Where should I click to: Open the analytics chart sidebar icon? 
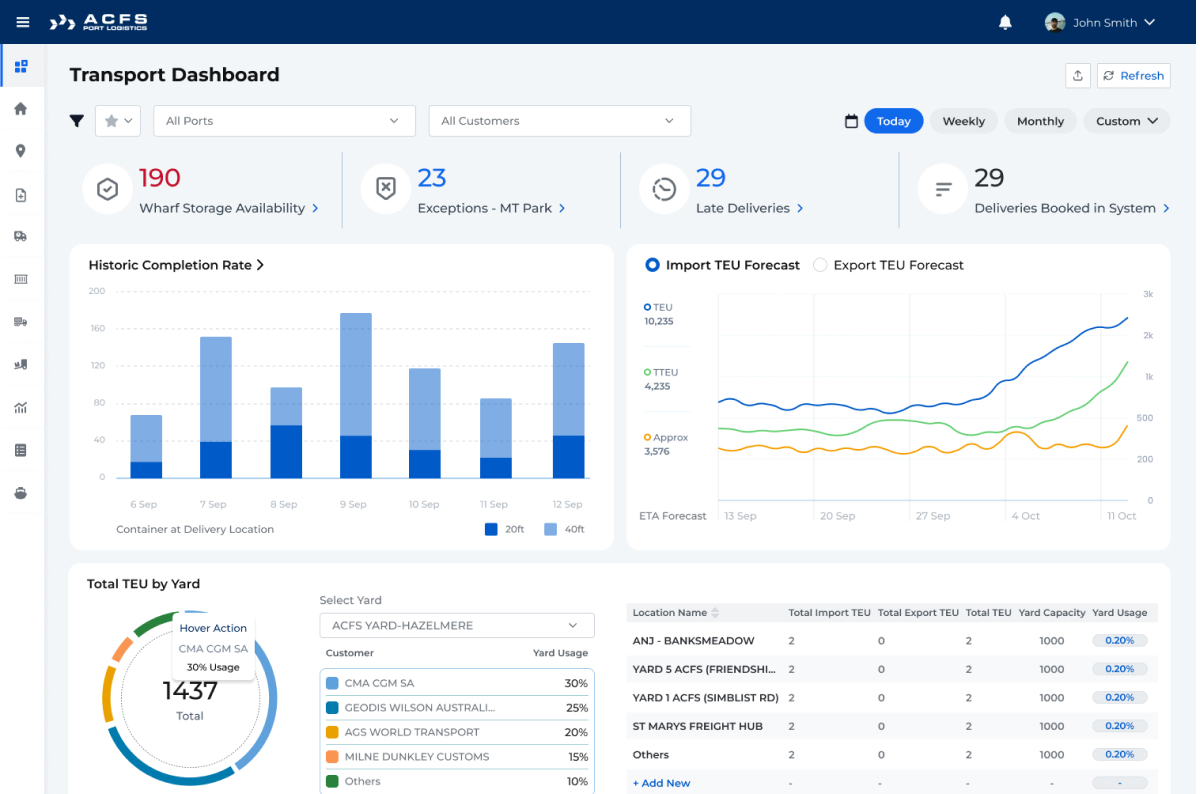pos(20,407)
